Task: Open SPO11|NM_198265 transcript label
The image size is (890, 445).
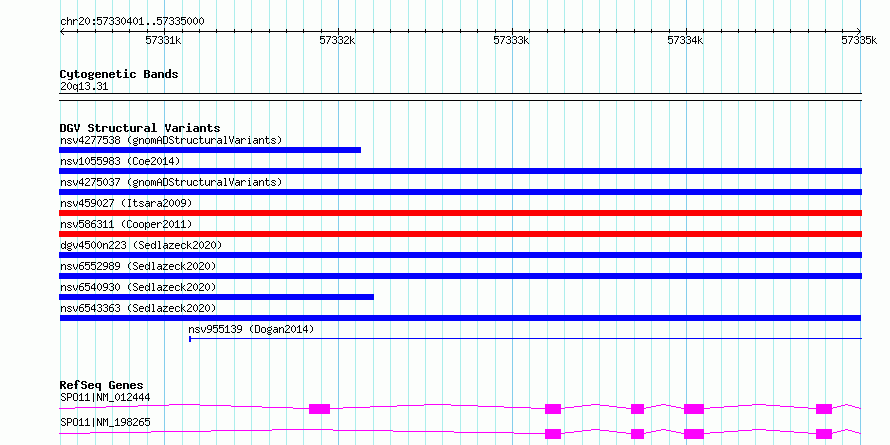Action: coord(105,422)
